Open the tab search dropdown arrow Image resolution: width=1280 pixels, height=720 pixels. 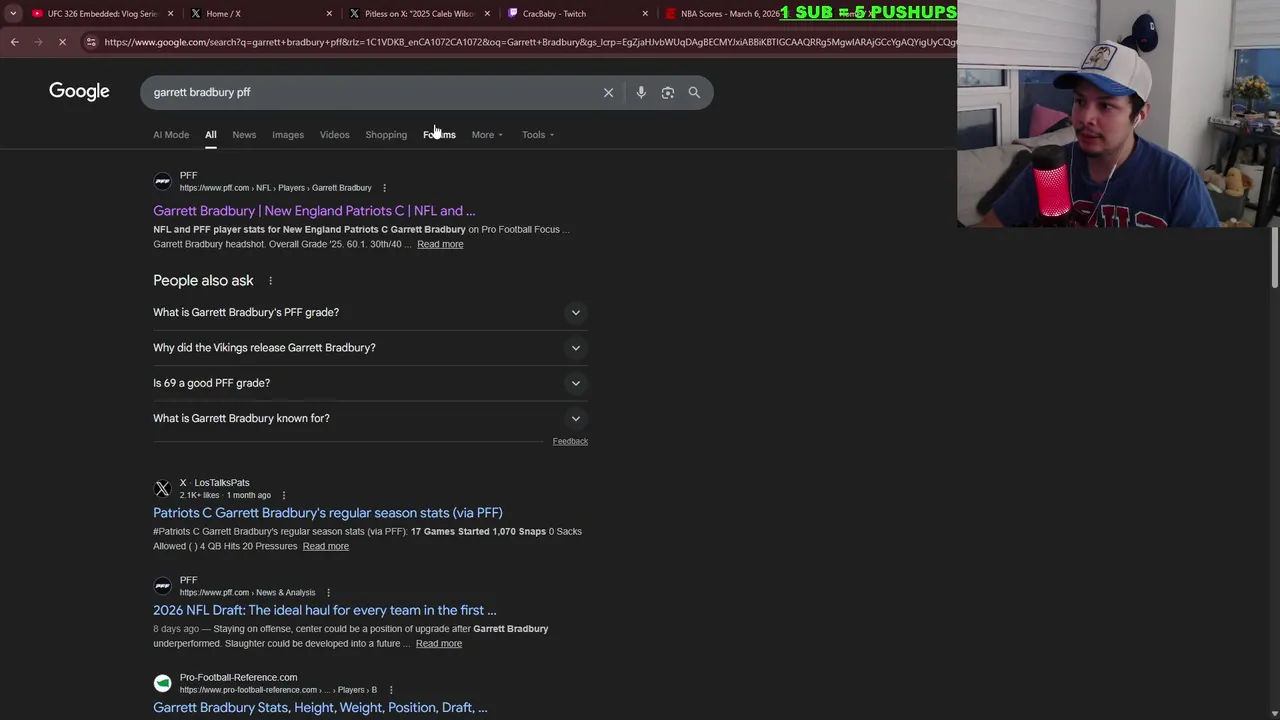coord(13,14)
